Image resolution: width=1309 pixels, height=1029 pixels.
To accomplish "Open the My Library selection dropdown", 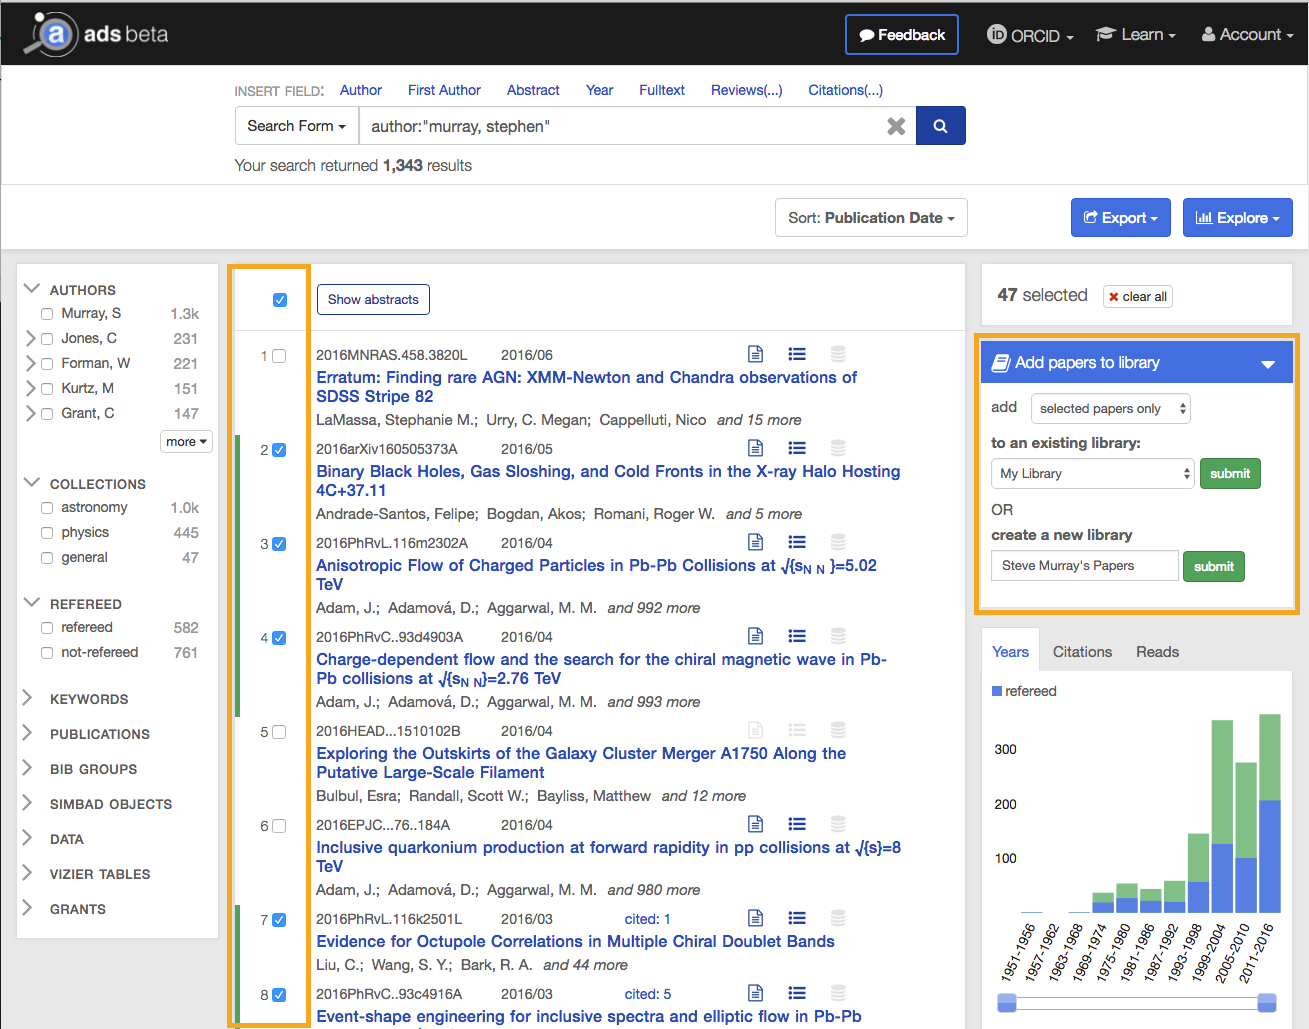I will 1091,473.
